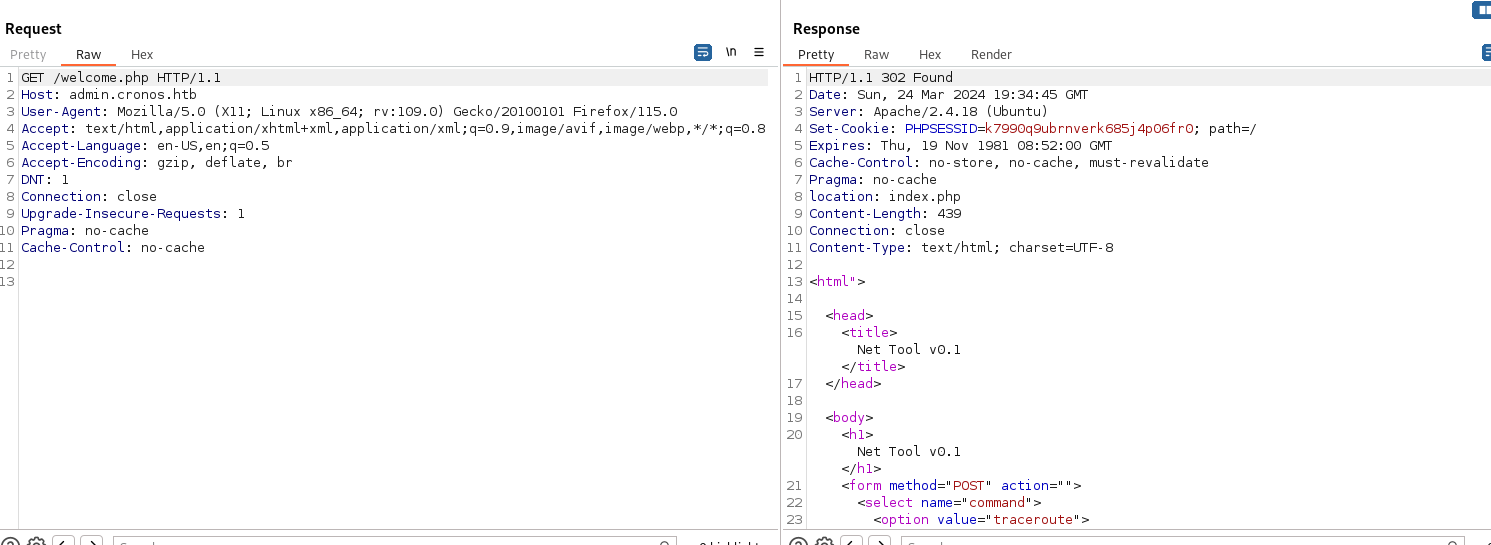
Task: Click the <body> tag on response line 19
Action: click(849, 418)
